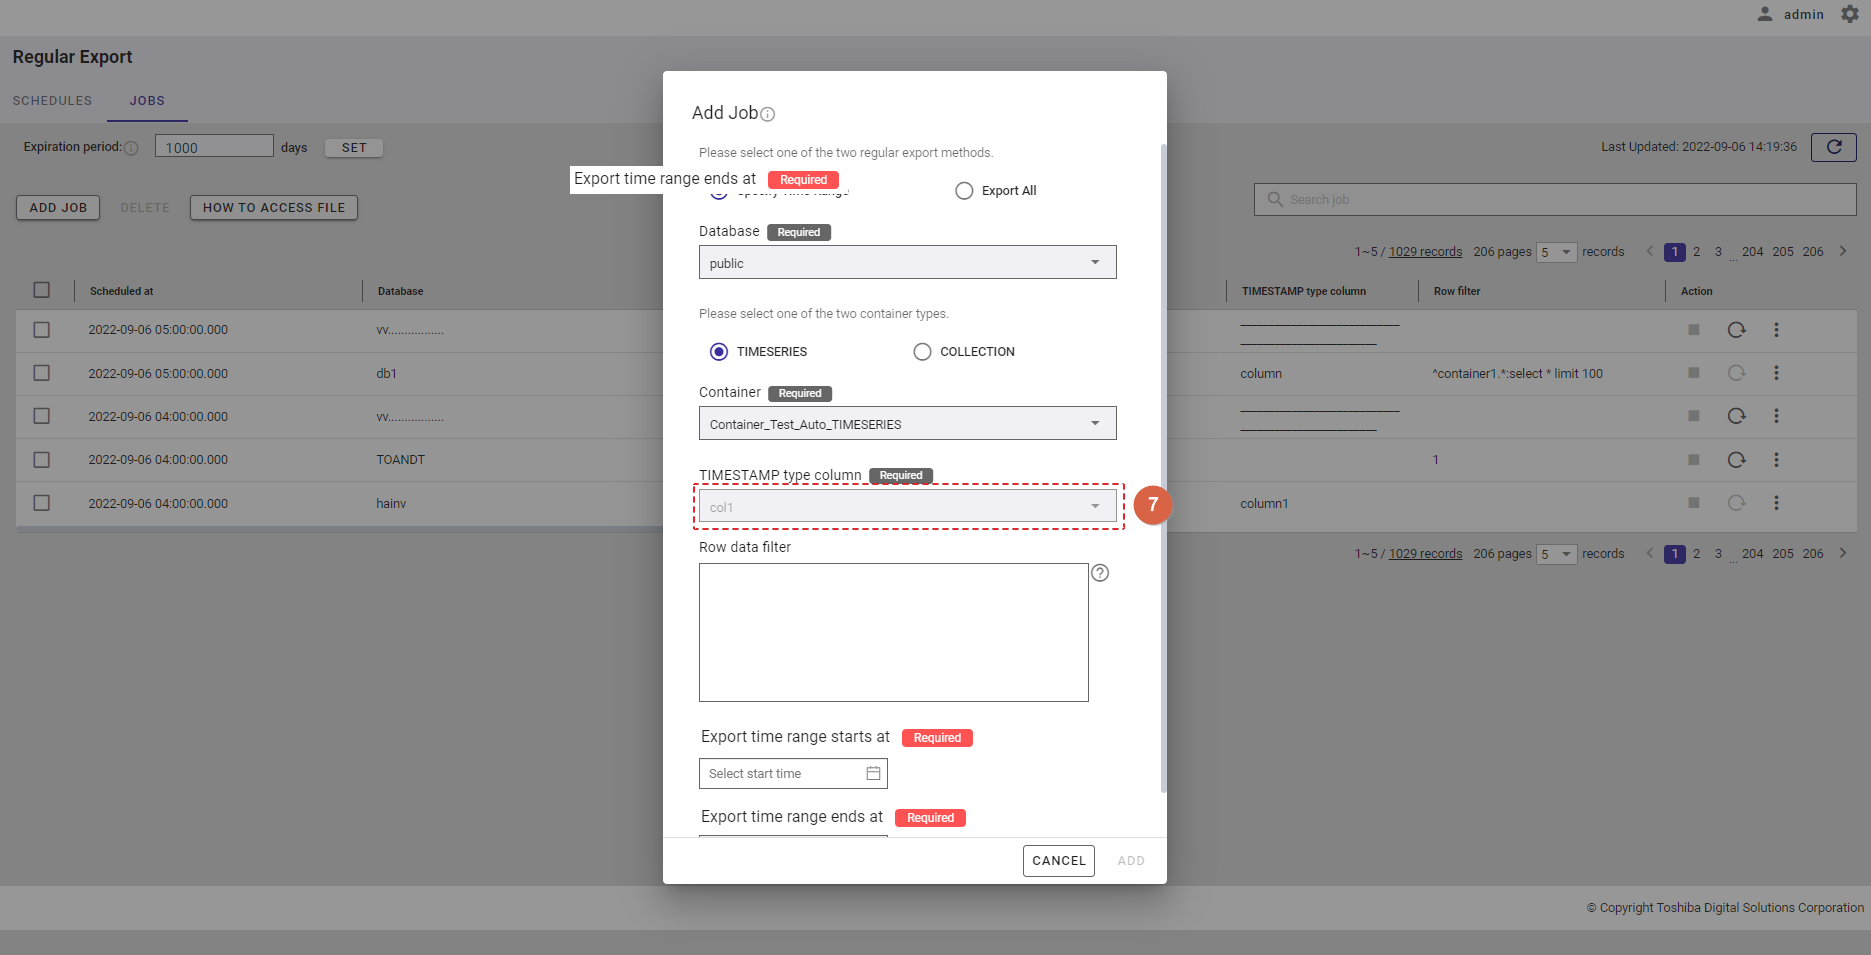Click the help icon beside Row data filter
Screen dimensions: 1871x955
1100,573
